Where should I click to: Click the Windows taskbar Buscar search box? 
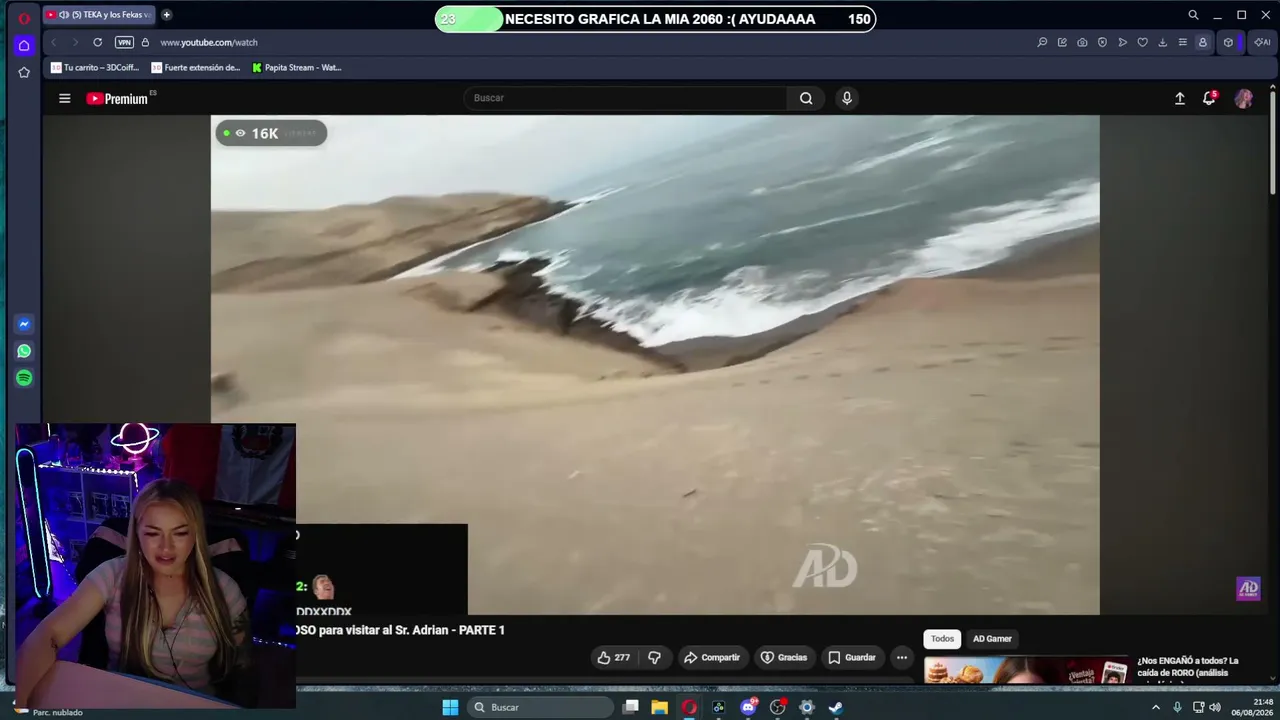[540, 707]
